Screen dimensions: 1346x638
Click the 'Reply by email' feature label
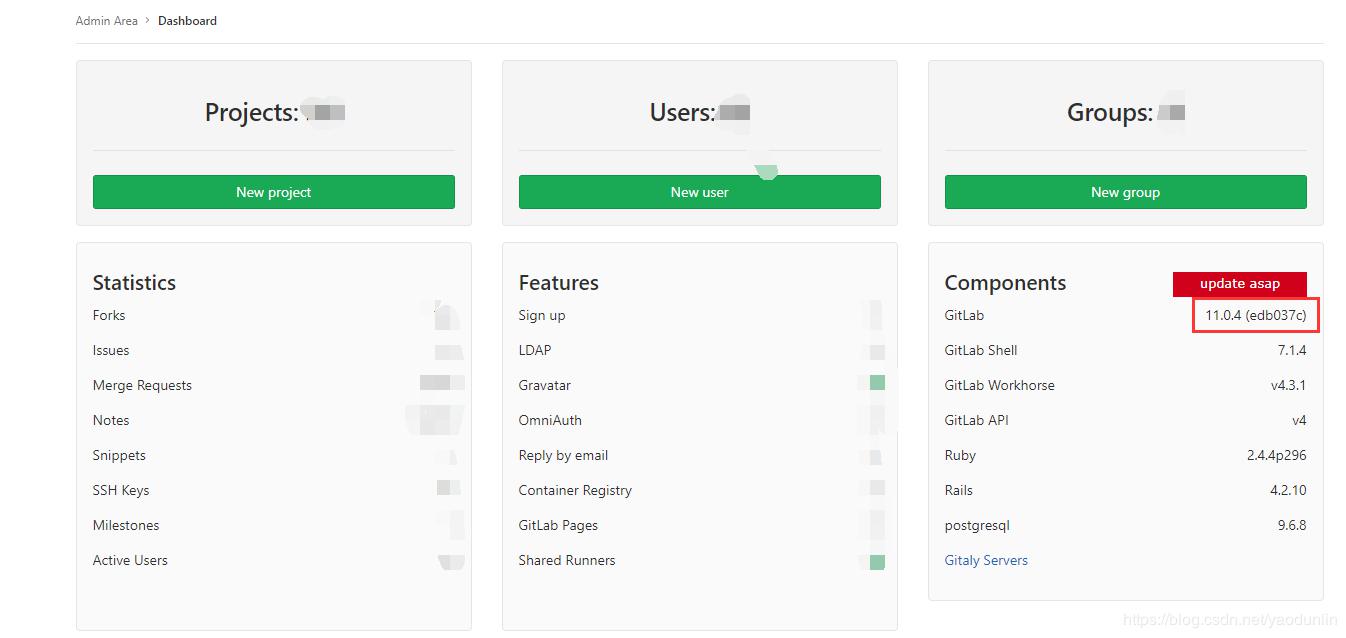click(563, 455)
